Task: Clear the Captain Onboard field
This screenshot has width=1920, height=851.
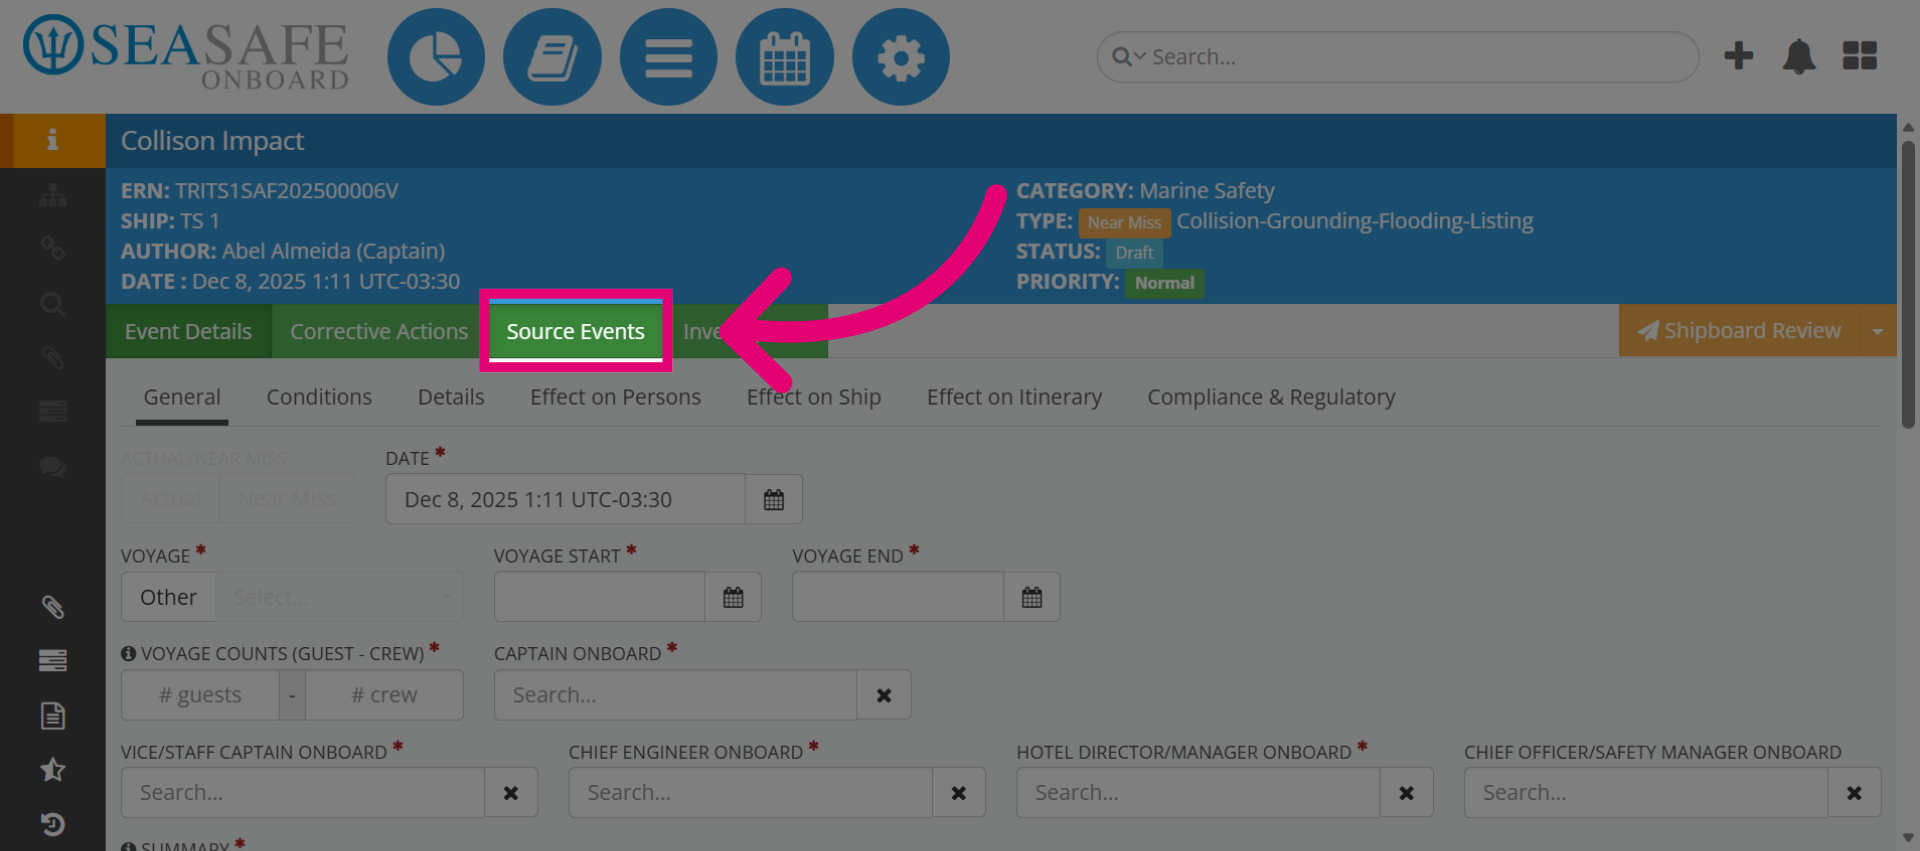Action: 884,695
